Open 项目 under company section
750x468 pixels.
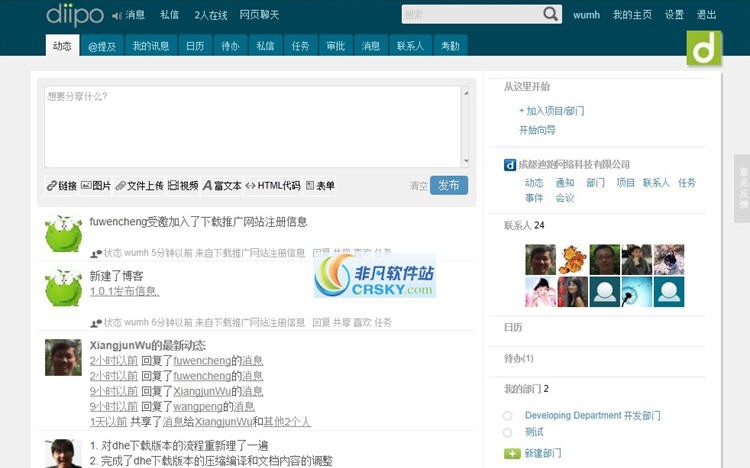[x=625, y=183]
